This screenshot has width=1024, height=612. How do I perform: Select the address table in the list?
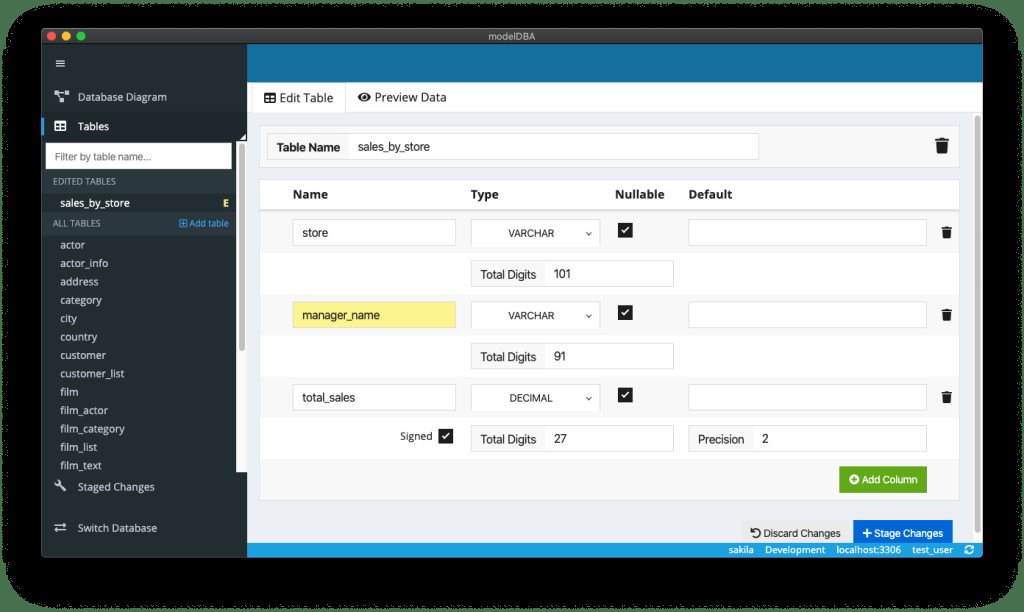pos(79,282)
